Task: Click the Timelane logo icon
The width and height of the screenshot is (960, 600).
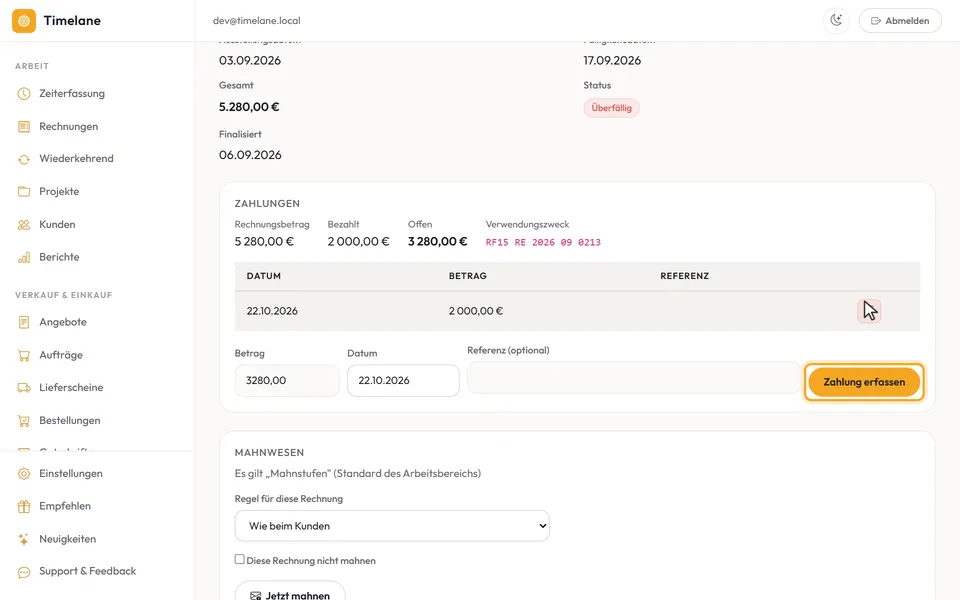Action: [24, 21]
